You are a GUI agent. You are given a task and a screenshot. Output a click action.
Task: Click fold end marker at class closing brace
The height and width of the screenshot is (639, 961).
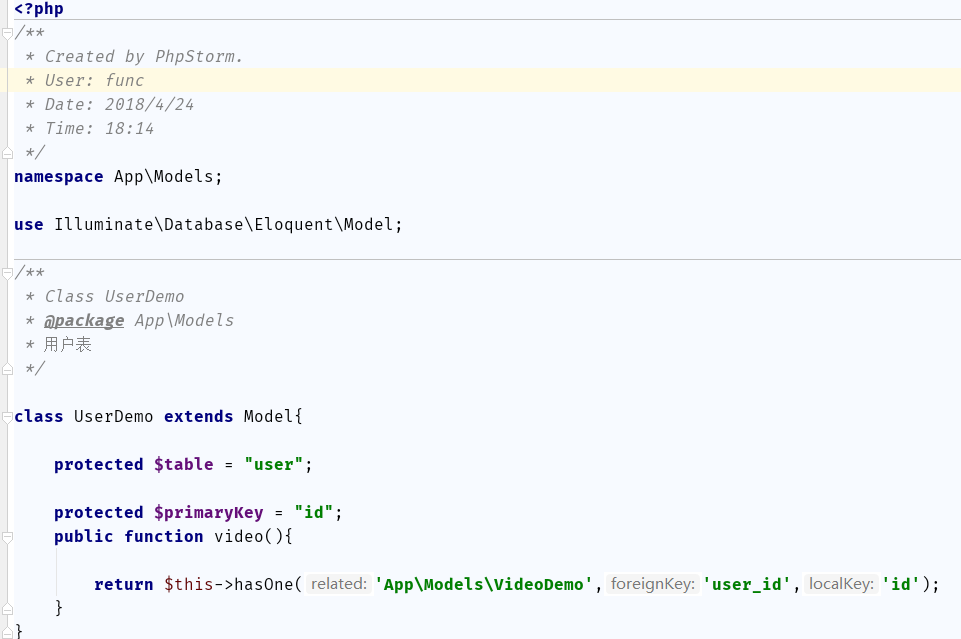[x=7, y=632]
